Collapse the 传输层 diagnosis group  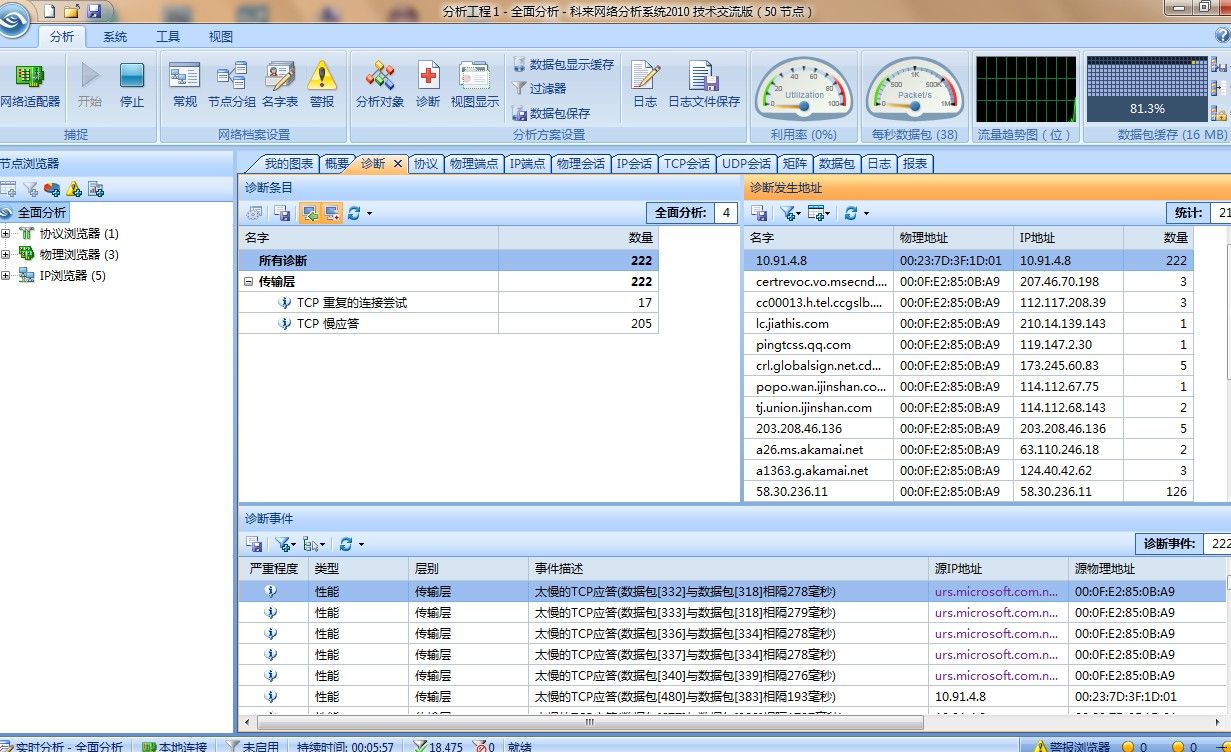tap(249, 282)
